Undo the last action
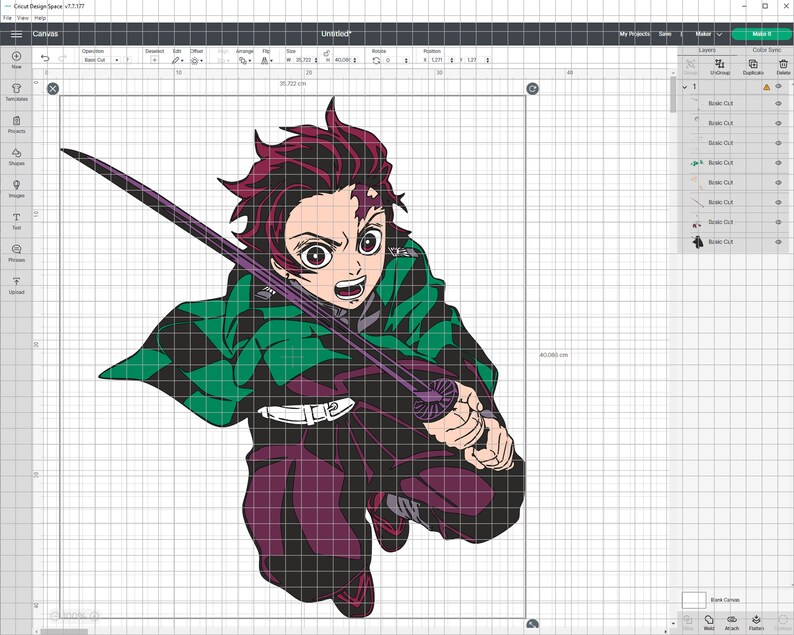 pyautogui.click(x=45, y=58)
